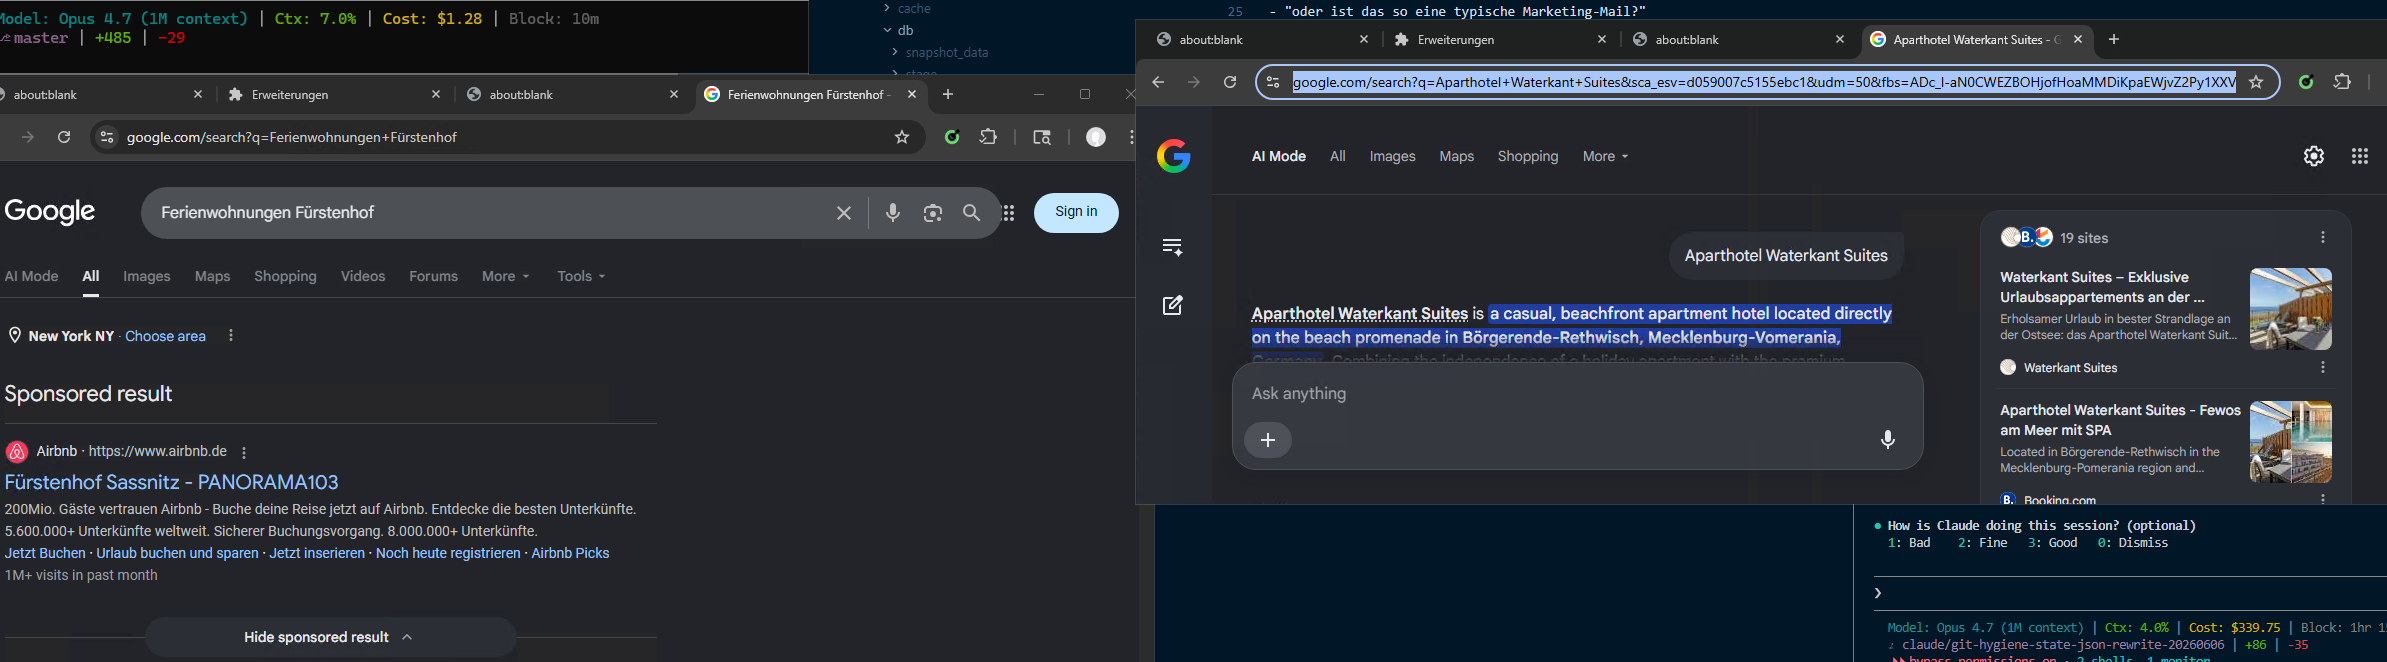Open Urlaub buchen und sparen sitelink
2387x662 pixels.
click(x=178, y=553)
